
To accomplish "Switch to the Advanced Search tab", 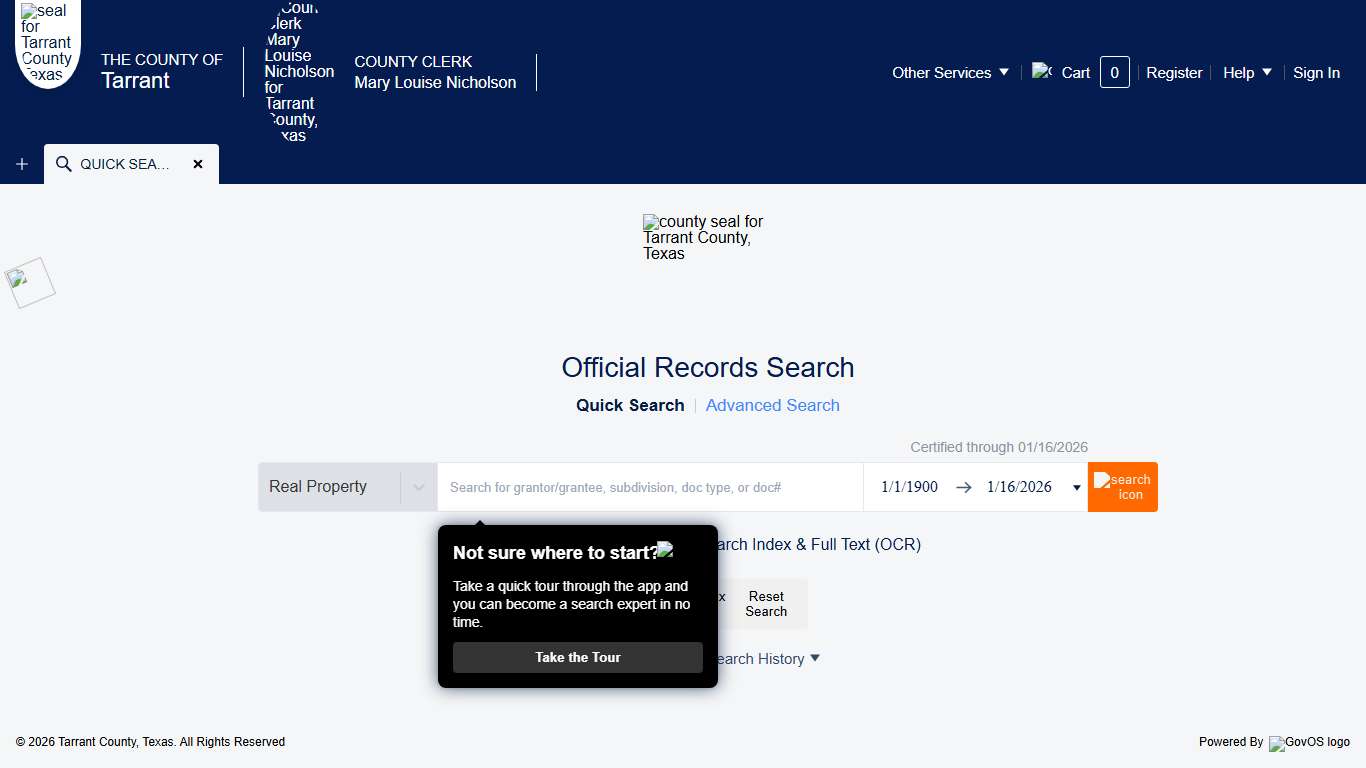I will (x=772, y=405).
